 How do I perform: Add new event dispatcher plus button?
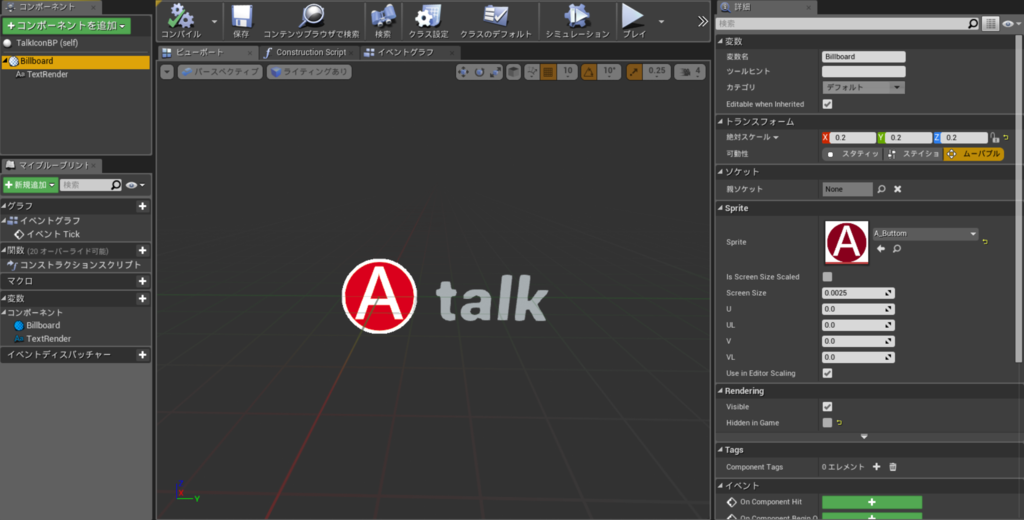(142, 355)
